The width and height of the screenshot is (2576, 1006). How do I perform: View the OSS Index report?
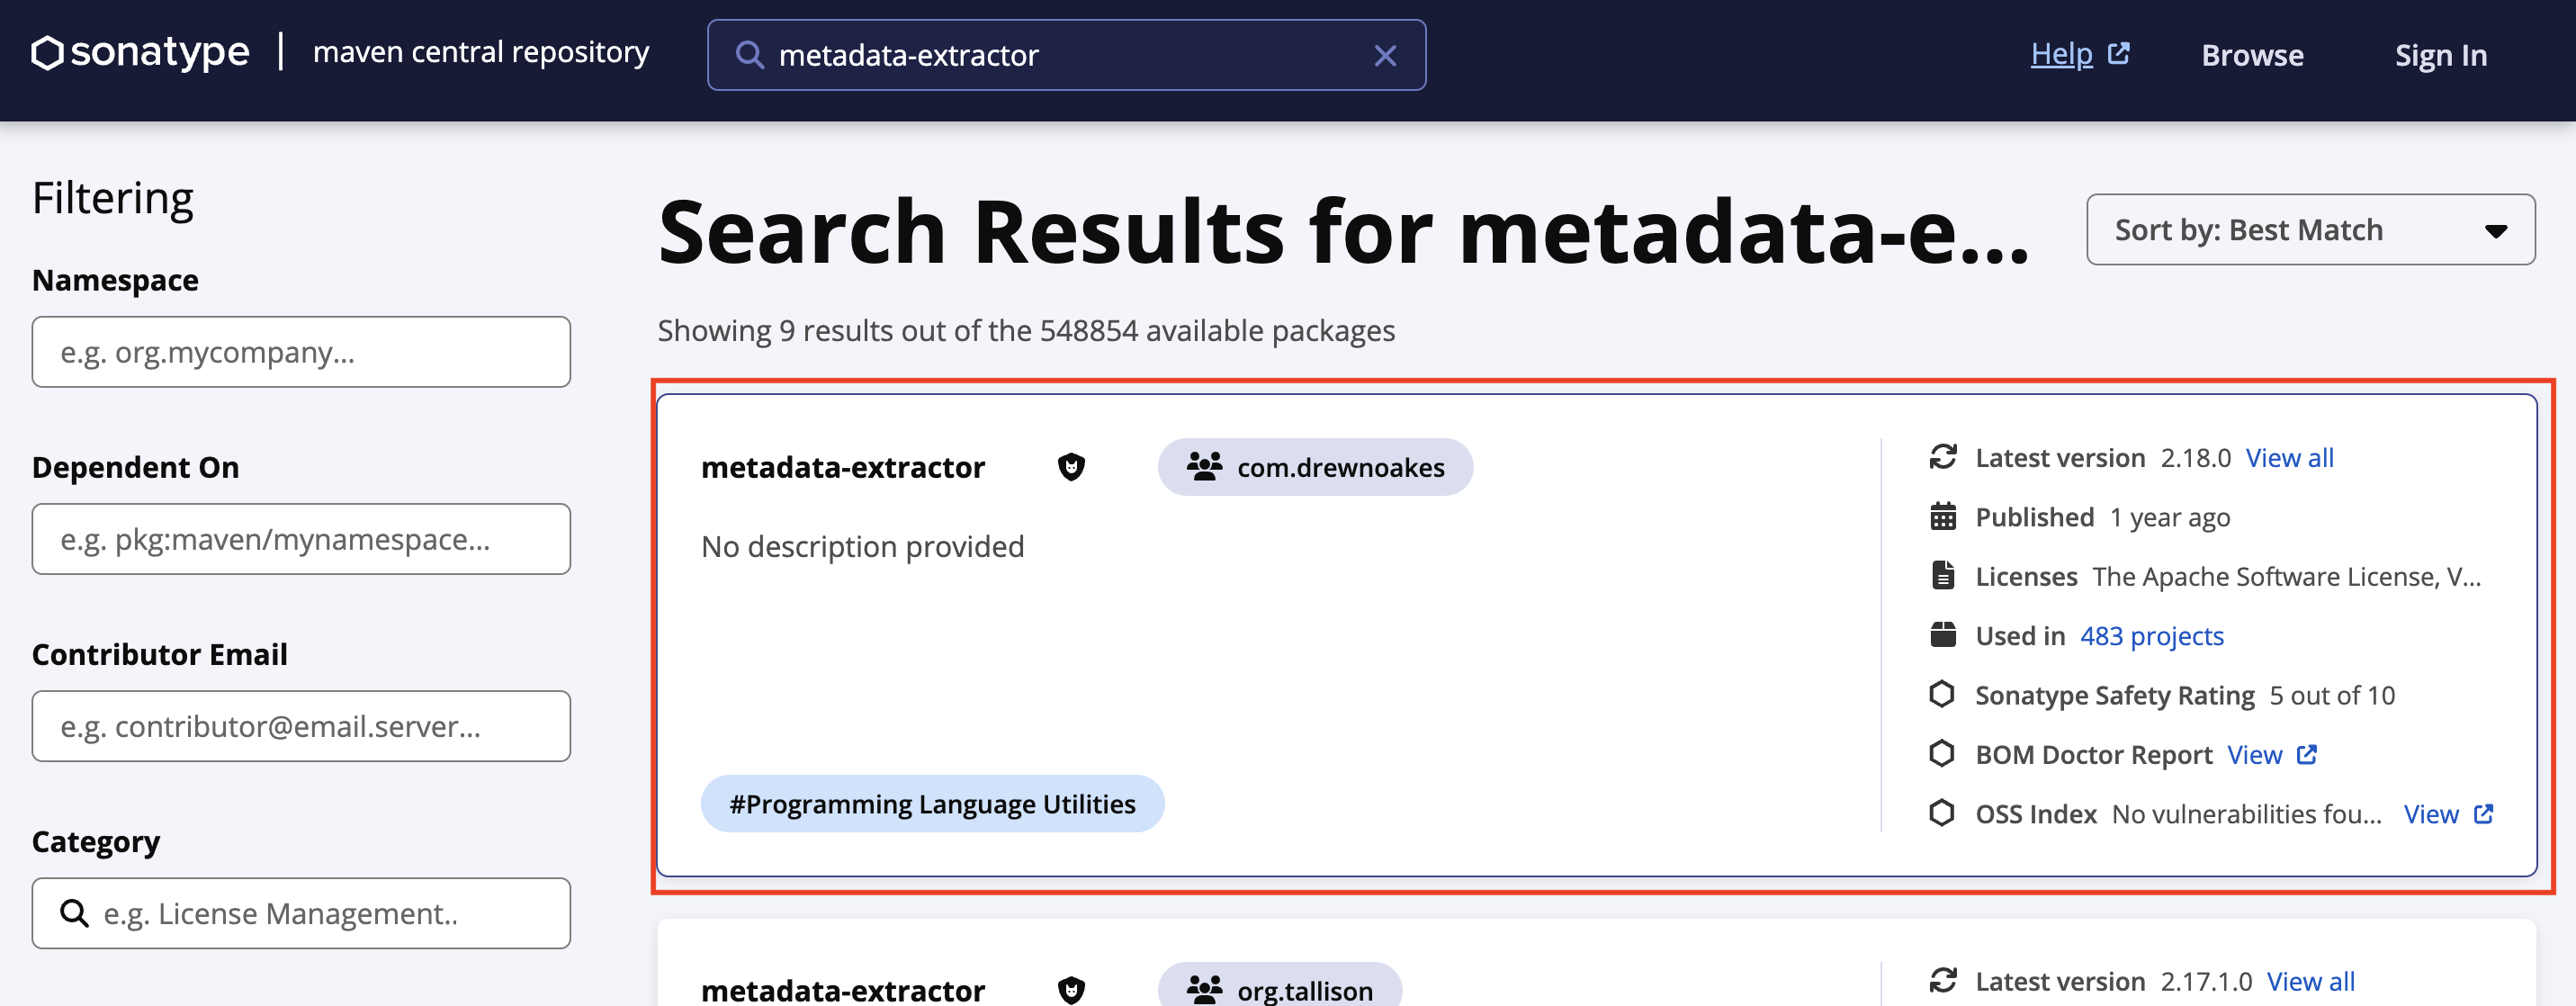(2431, 814)
